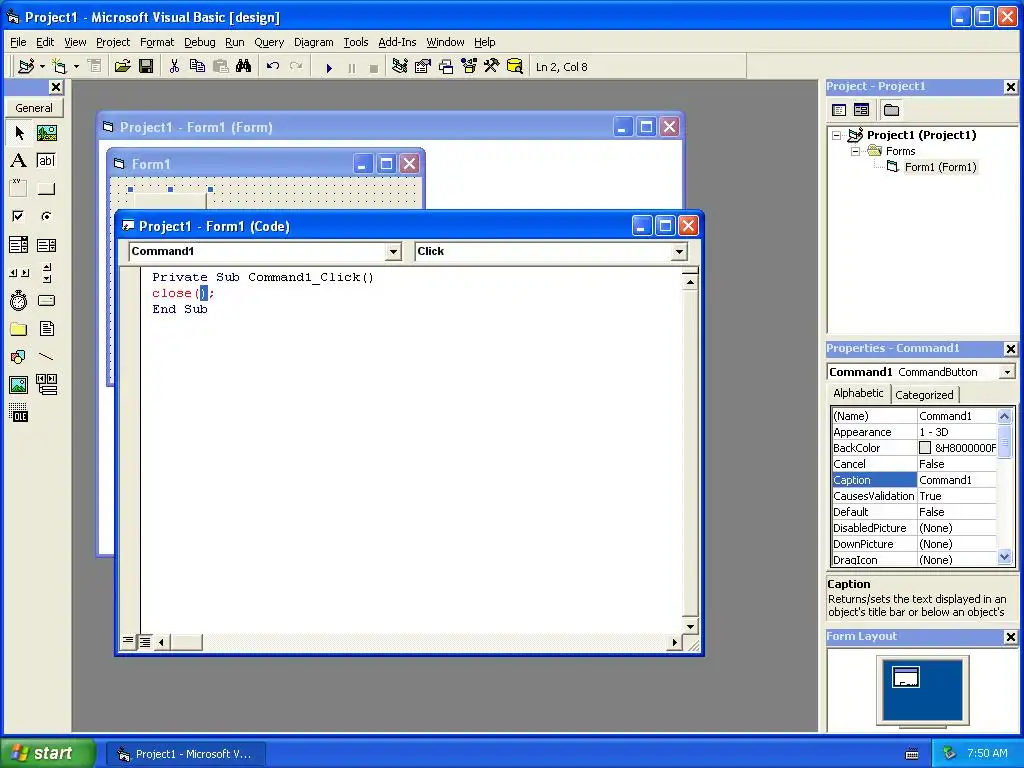Image resolution: width=1024 pixels, height=768 pixels.
Task: Open the Click procedure dropdown
Action: (679, 251)
